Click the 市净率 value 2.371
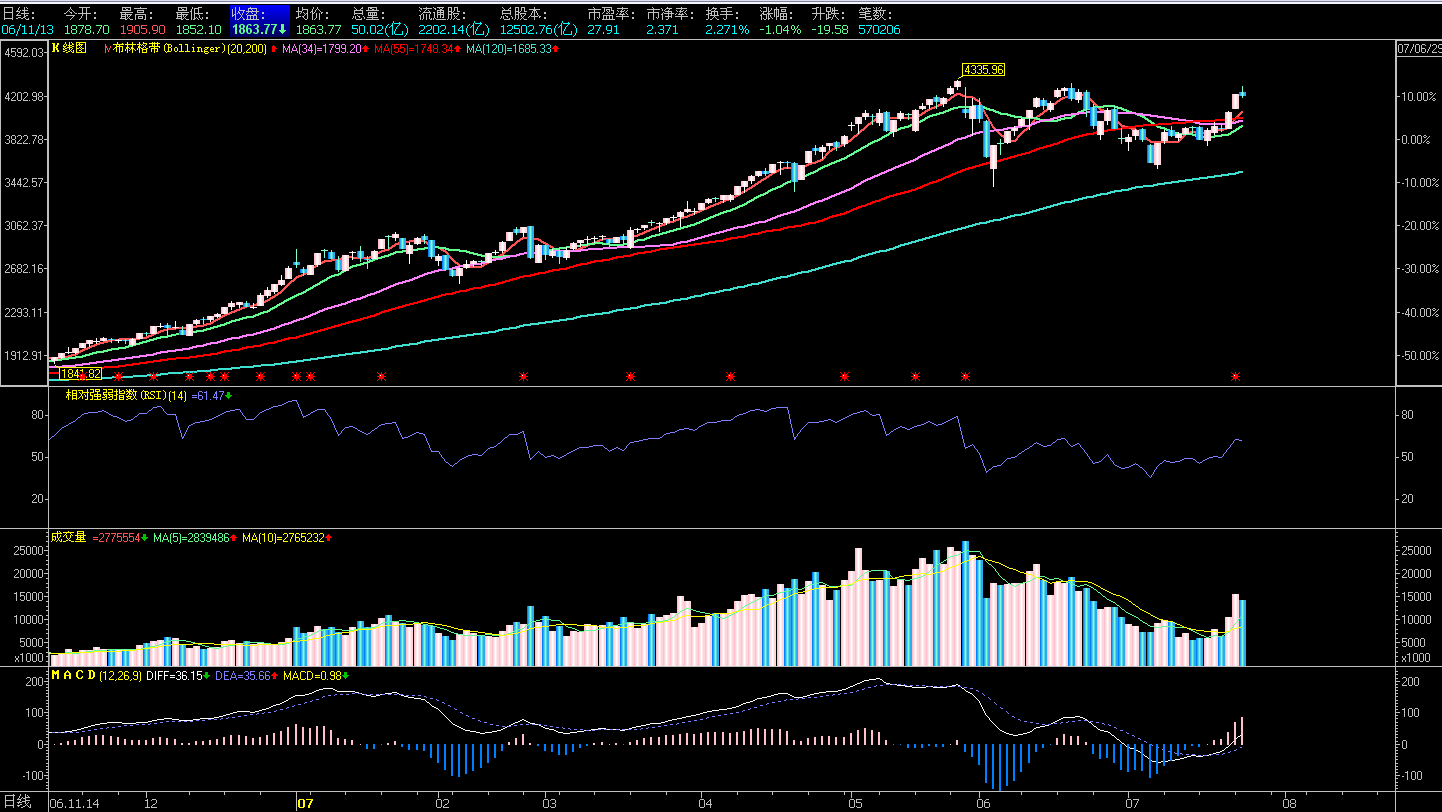This screenshot has width=1442, height=812. [x=662, y=30]
